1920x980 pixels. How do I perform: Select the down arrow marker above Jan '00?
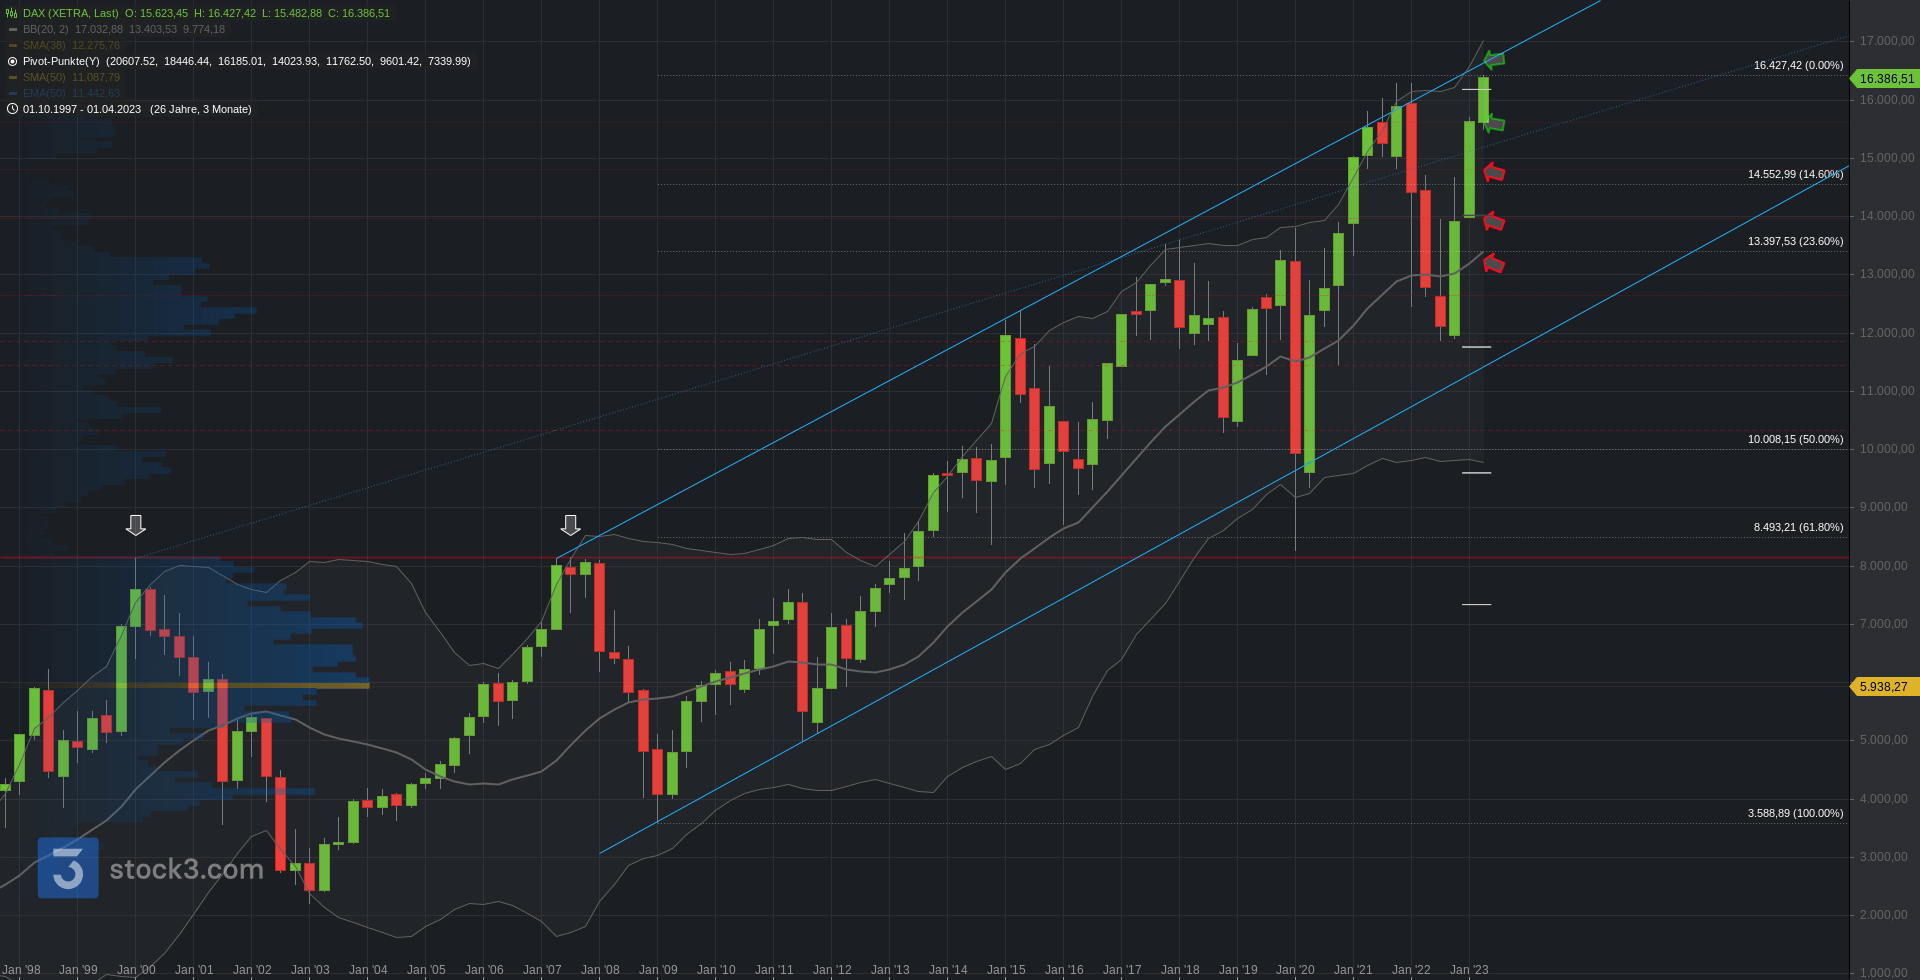136,525
